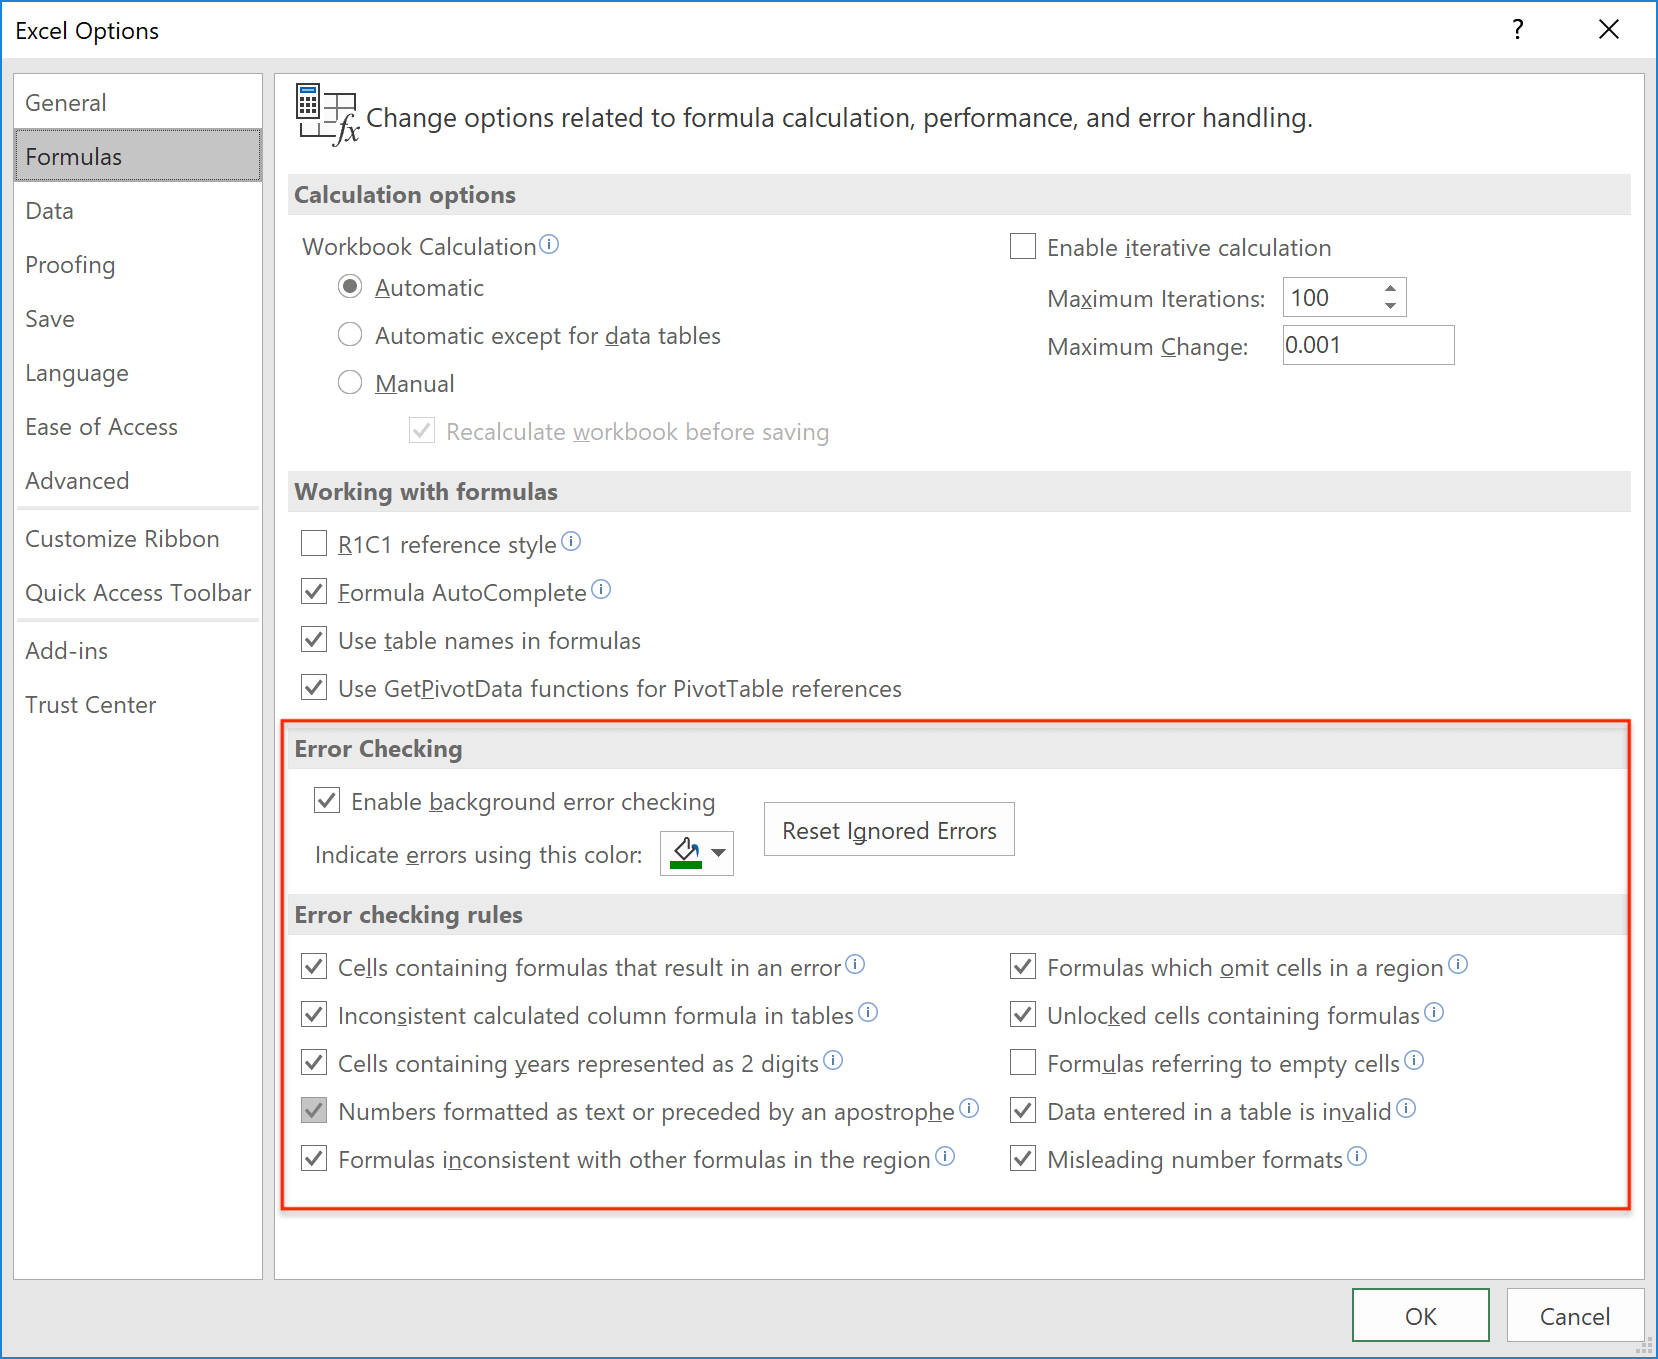Click info icon beside Workbook Calculation

click(549, 244)
